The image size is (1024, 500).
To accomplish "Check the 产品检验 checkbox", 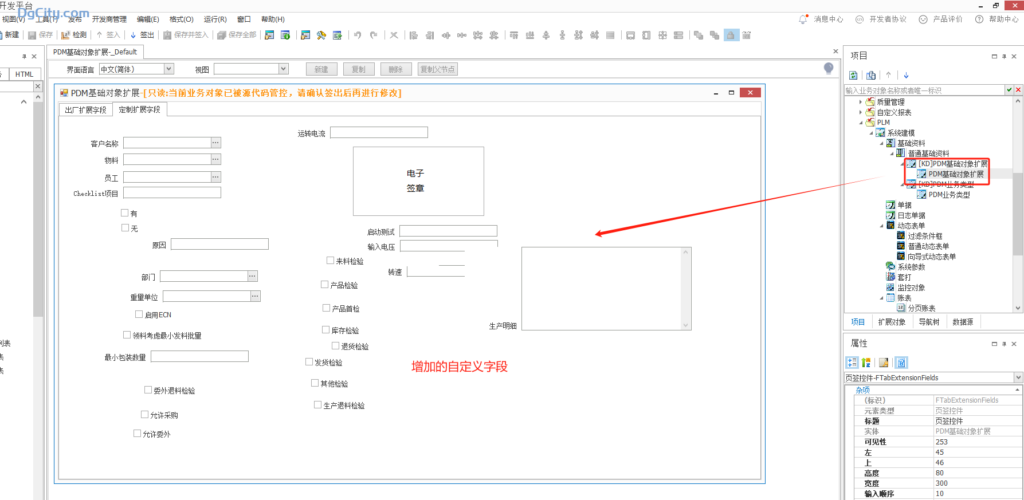I will coord(325,285).
